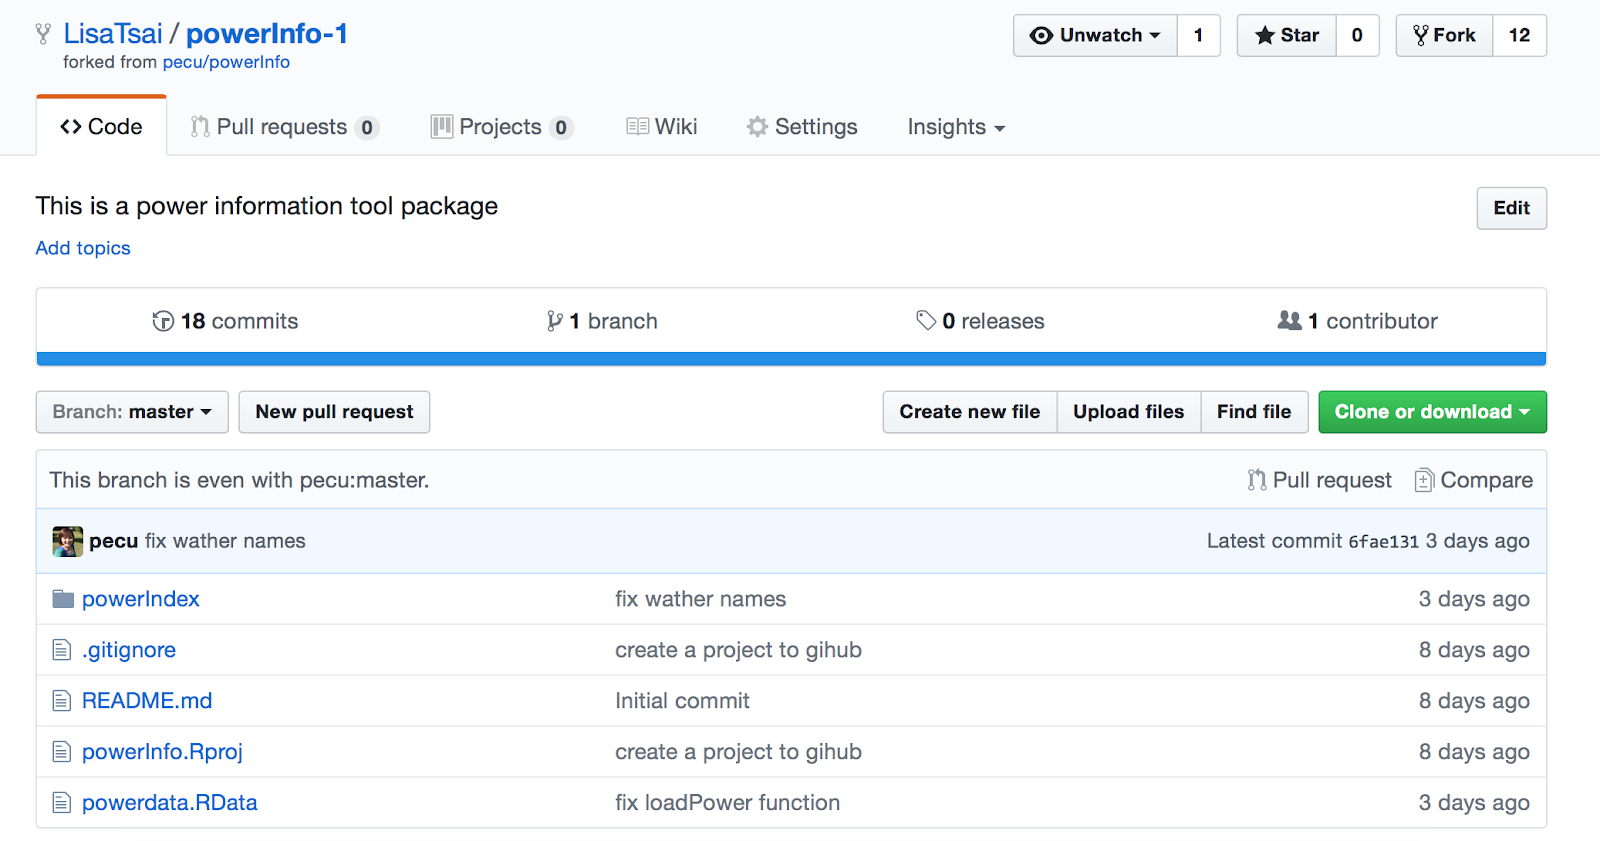The width and height of the screenshot is (1600, 841).
Task: Click the README.md file icon
Action: 62,701
